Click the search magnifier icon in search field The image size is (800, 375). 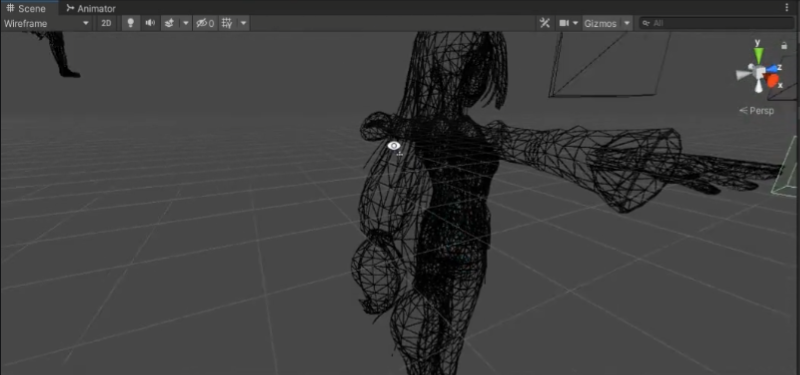646,23
